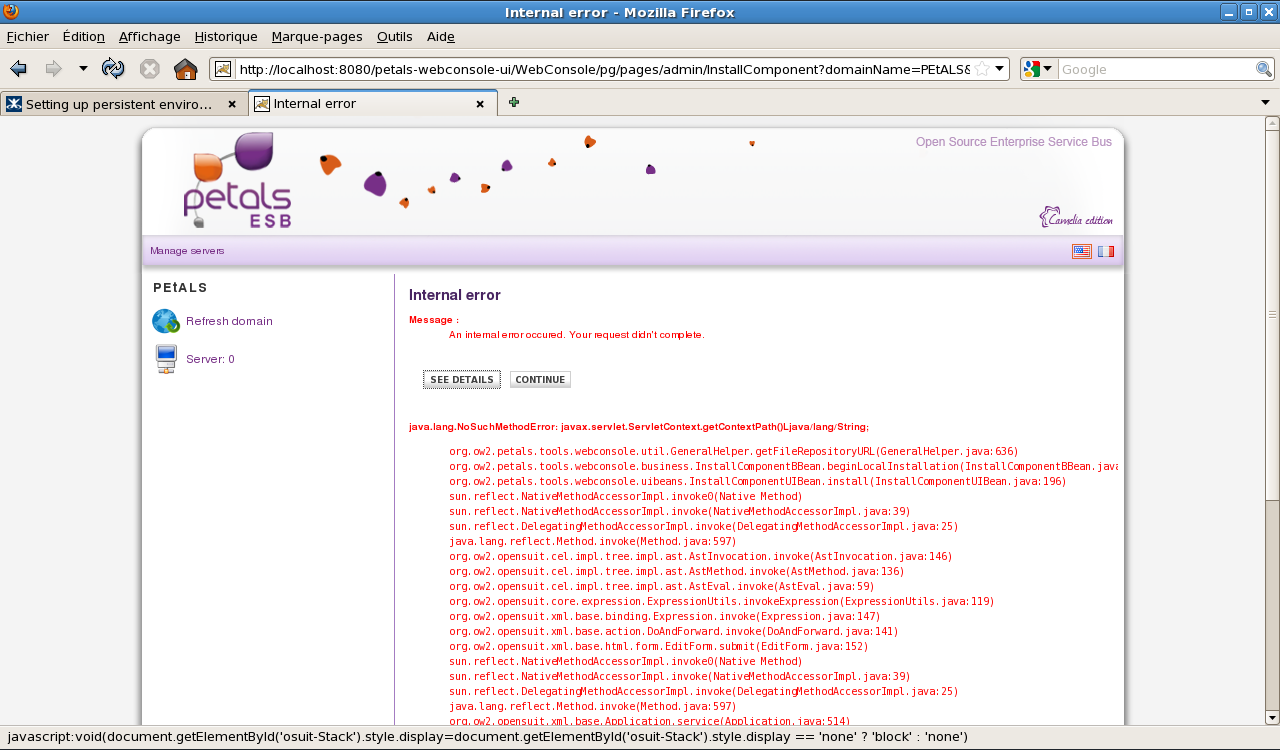Click the browser Back arrow button

18,69
